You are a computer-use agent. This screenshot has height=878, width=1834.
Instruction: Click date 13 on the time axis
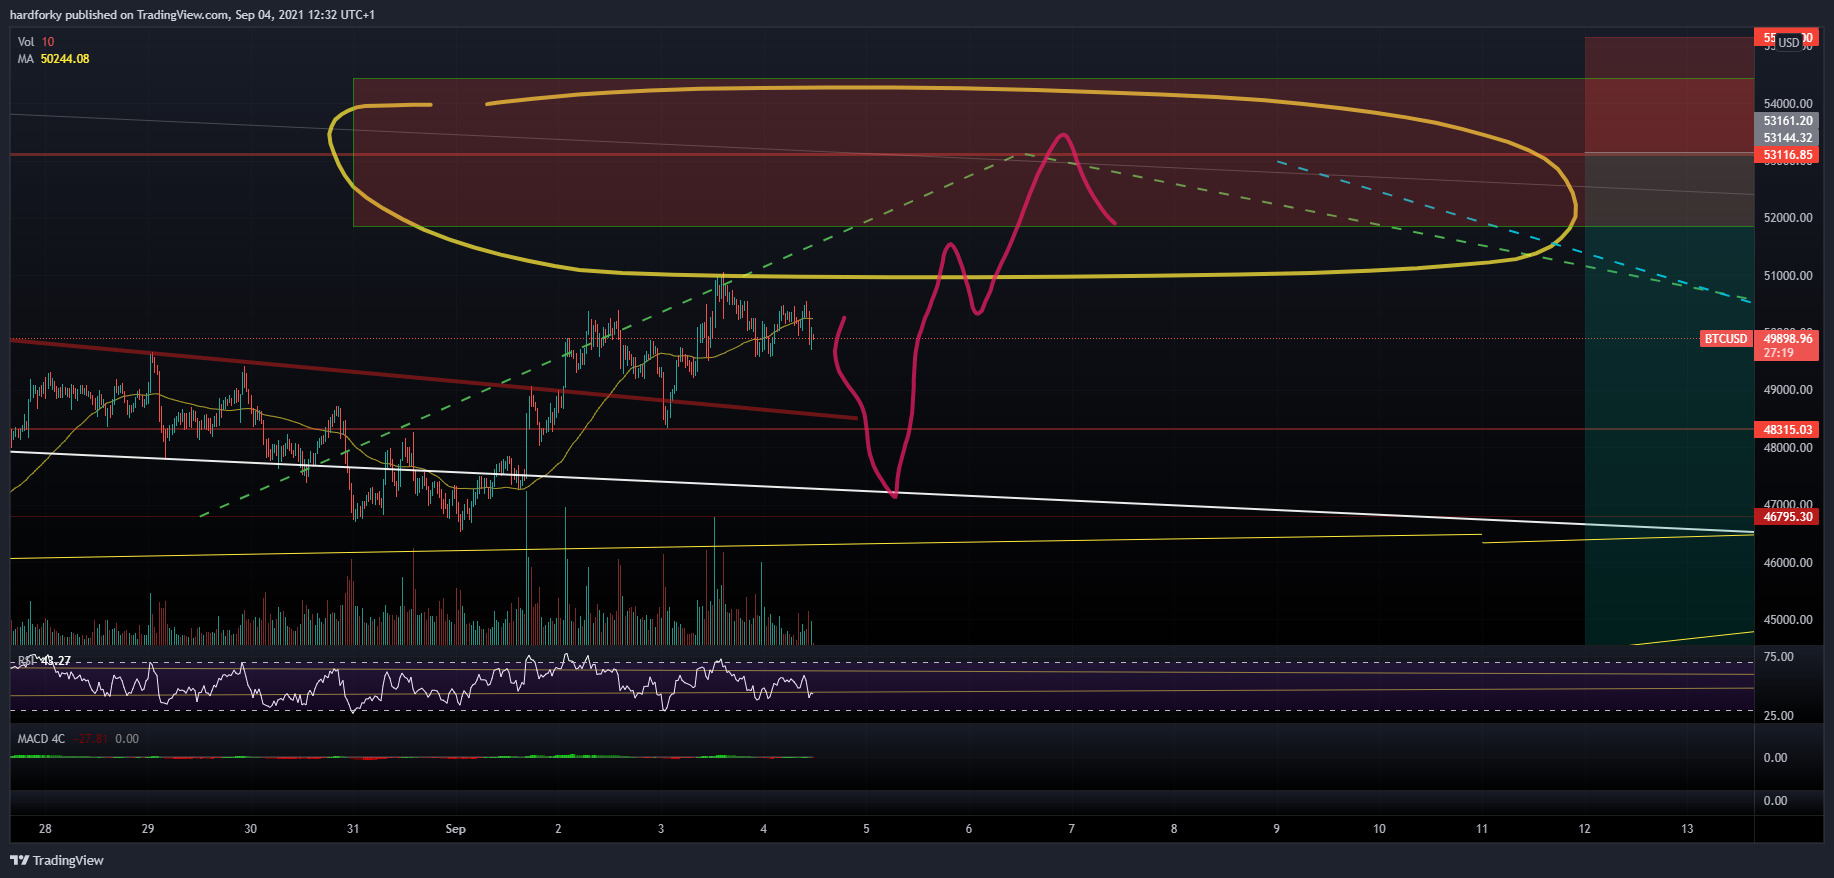(1687, 829)
